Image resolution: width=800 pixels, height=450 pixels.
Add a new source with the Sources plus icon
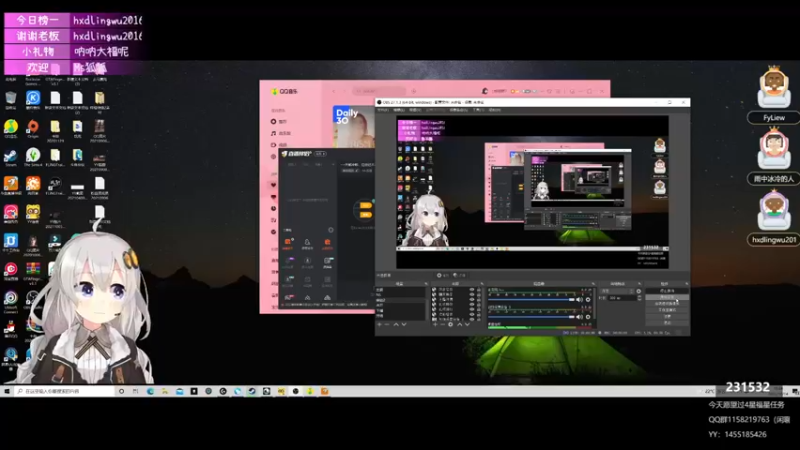435,324
